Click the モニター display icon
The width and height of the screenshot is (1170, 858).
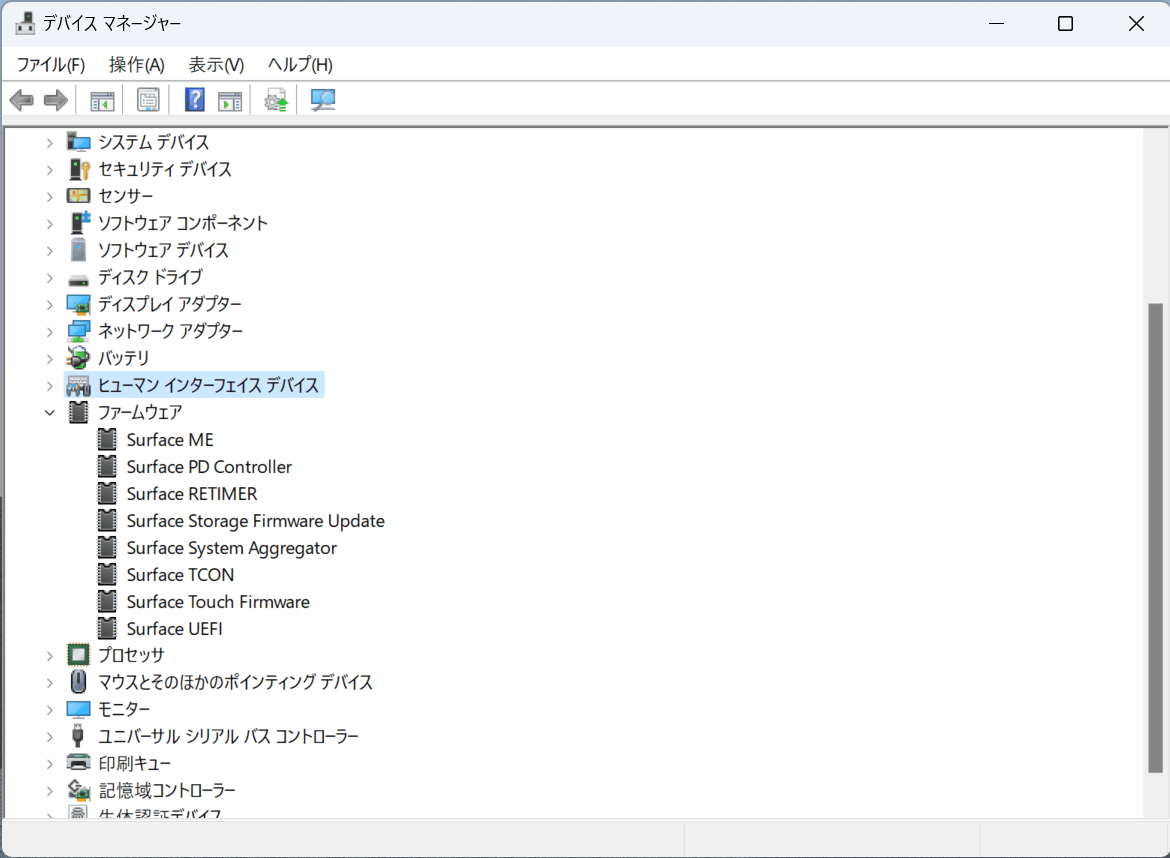(78, 710)
